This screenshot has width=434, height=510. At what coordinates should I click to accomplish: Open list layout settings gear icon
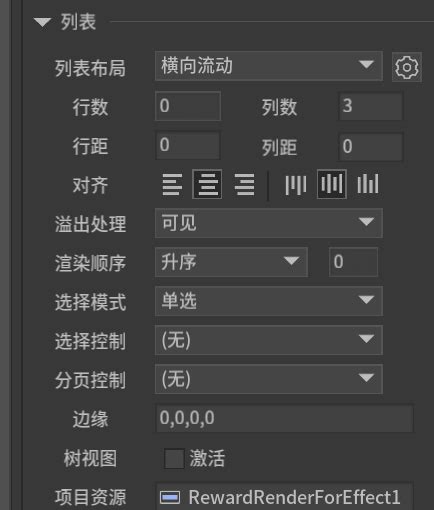[407, 67]
